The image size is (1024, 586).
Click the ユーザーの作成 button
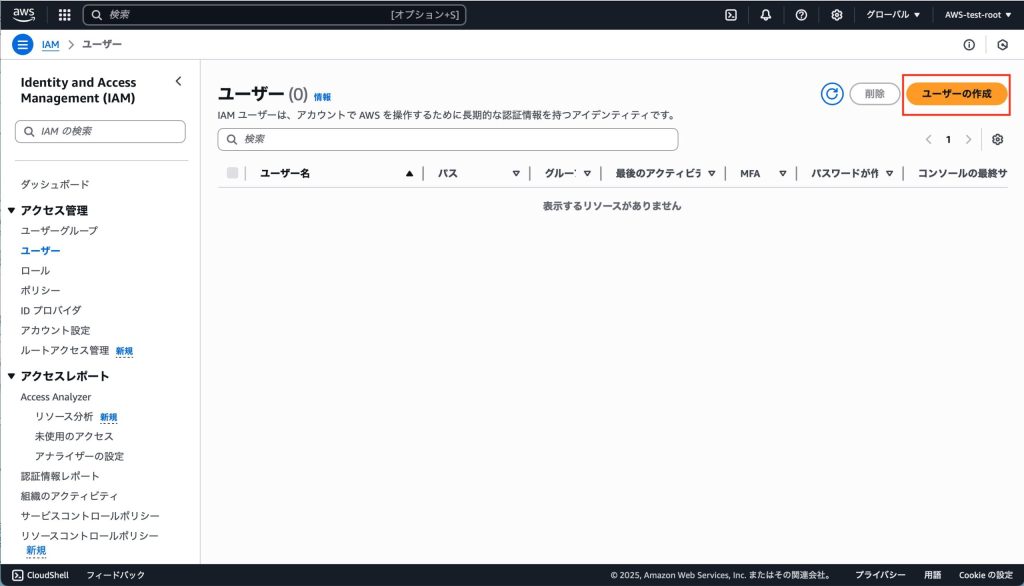tap(956, 94)
